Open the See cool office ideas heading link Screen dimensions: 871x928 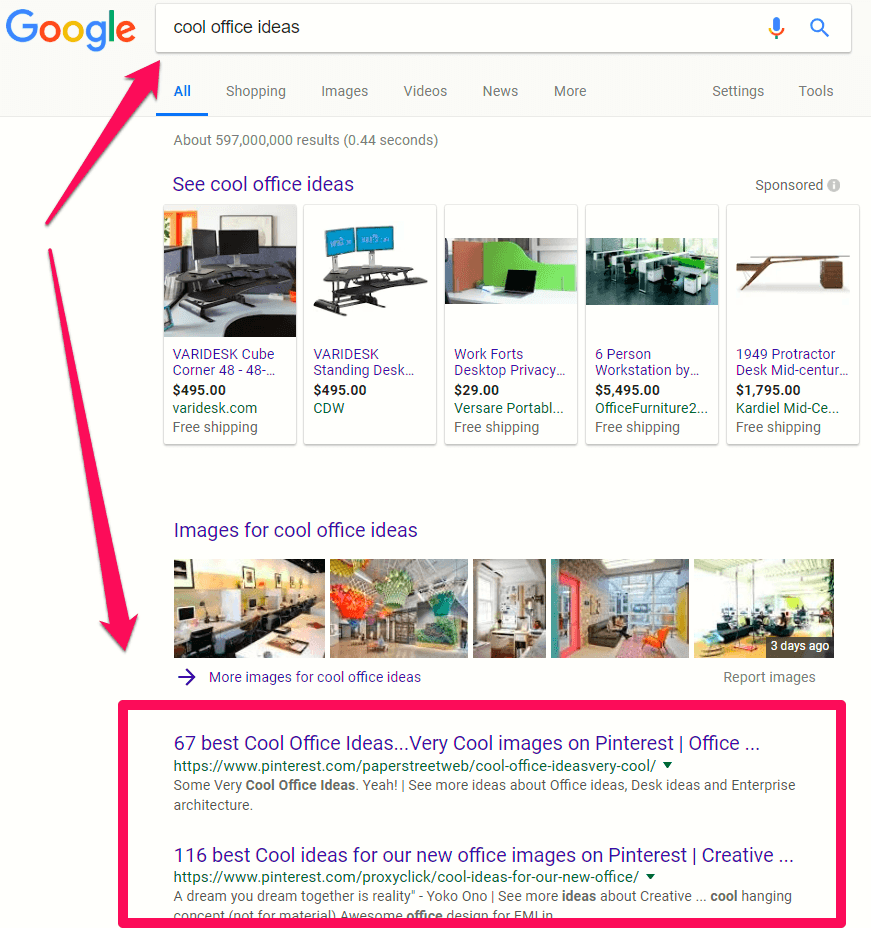click(263, 184)
